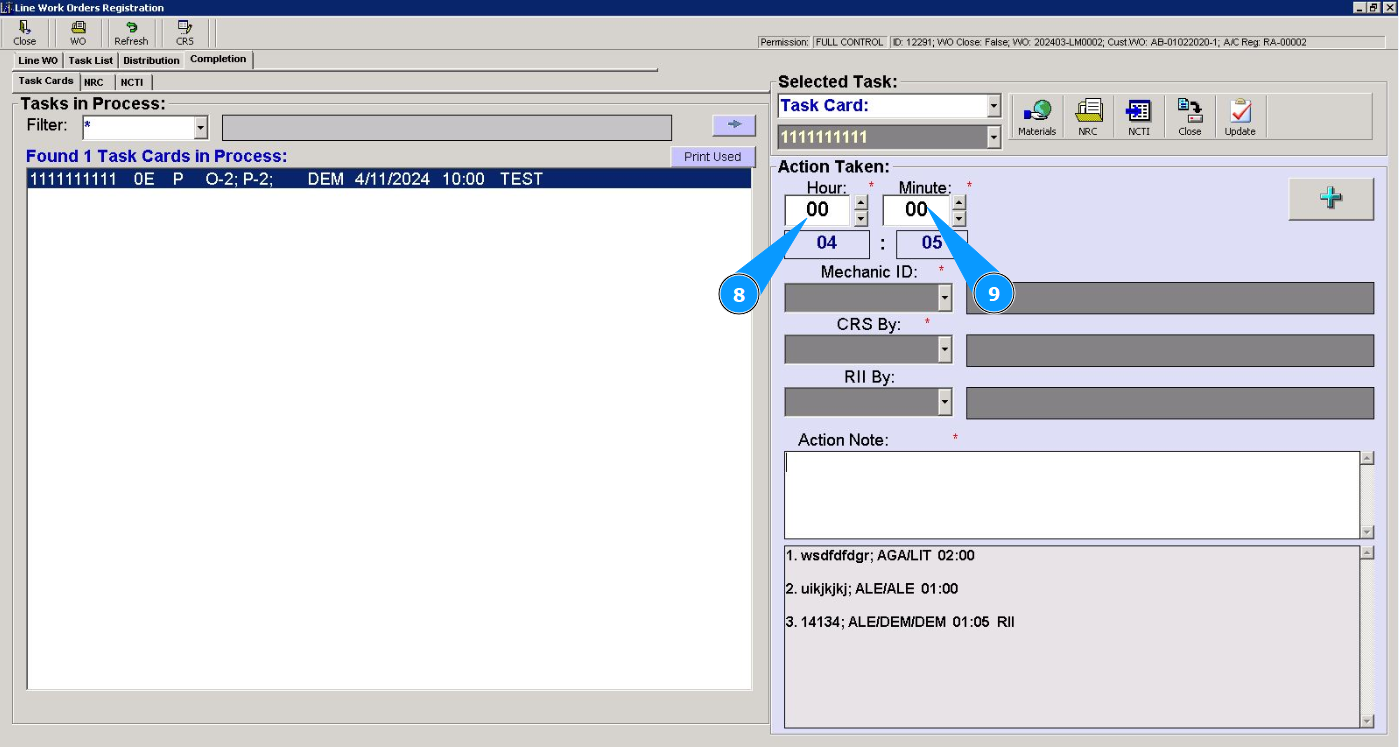Open Materials for the selected task
Viewport: 1399px width, 747px height.
pyautogui.click(x=1037, y=118)
